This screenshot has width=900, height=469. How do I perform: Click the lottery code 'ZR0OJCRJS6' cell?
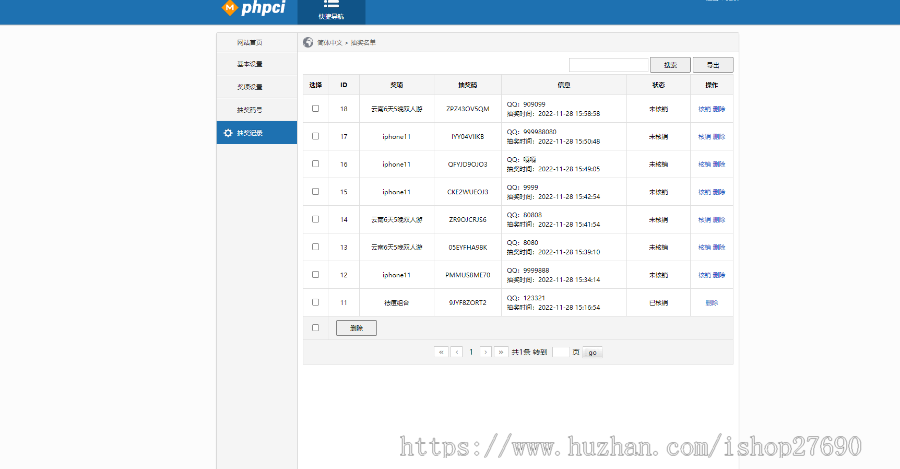click(x=468, y=220)
